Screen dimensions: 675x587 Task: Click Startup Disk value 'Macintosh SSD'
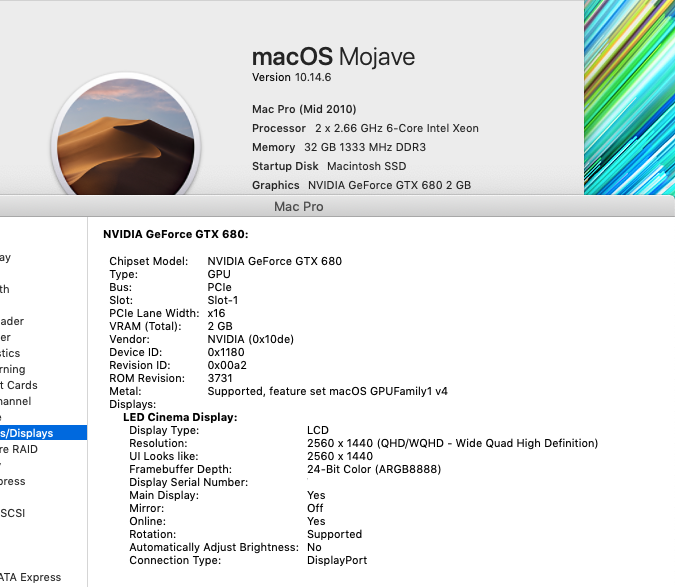click(x=366, y=166)
